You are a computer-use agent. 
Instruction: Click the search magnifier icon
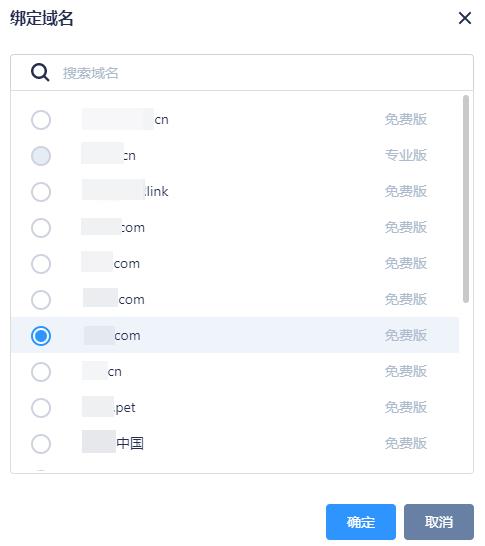(40, 72)
